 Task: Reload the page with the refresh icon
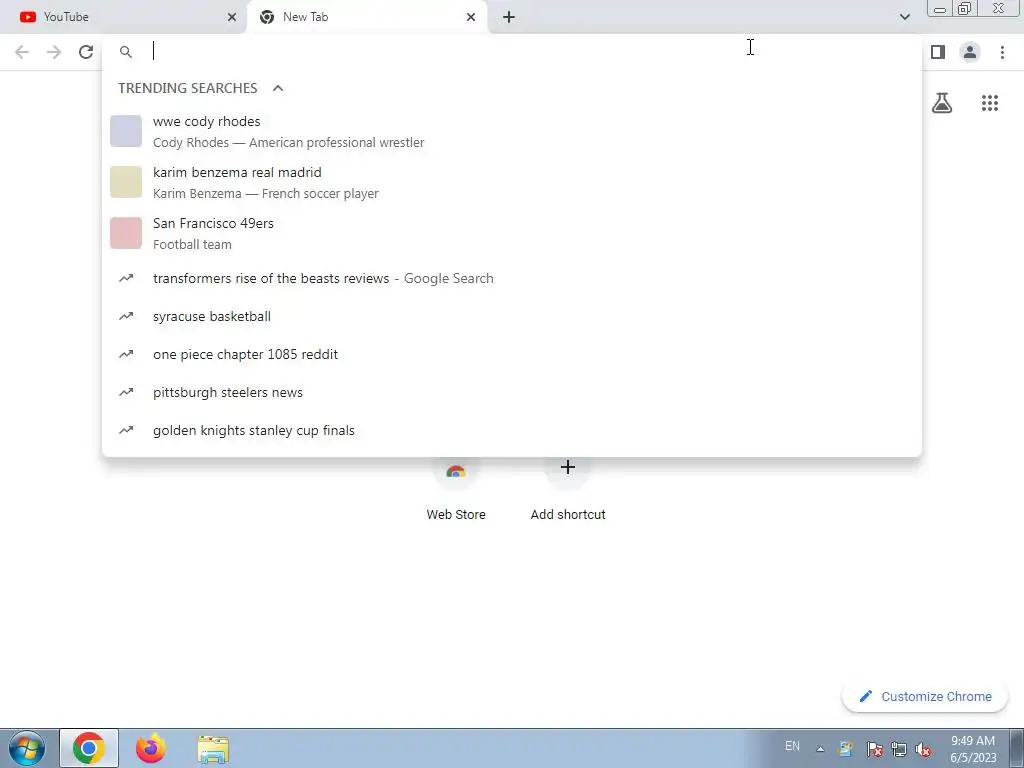point(86,52)
